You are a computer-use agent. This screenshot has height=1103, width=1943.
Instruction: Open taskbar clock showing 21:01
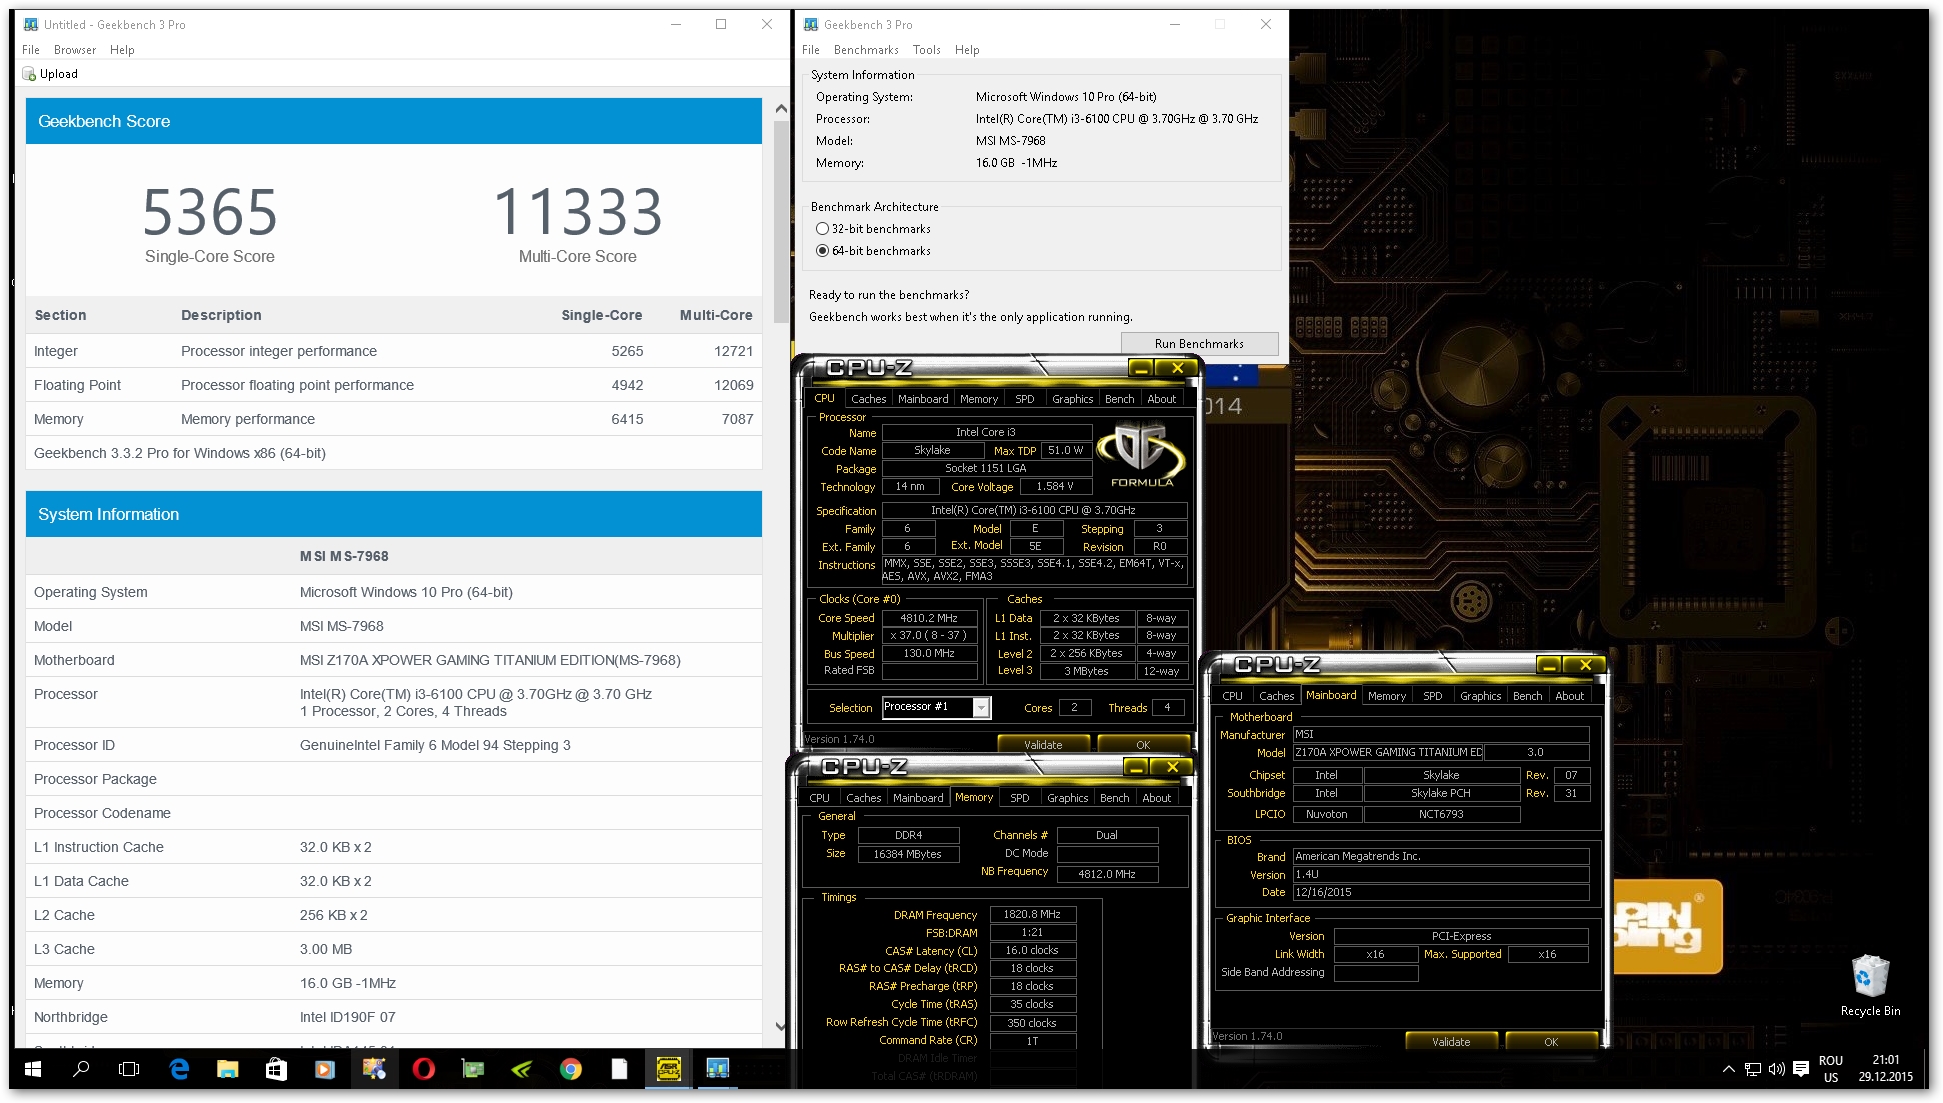point(1885,1069)
